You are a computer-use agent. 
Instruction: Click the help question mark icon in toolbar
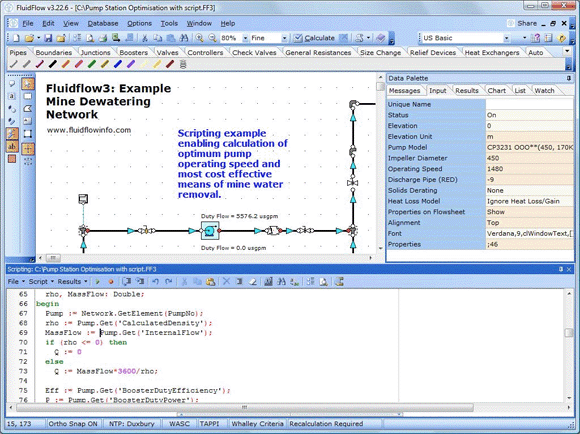click(535, 38)
